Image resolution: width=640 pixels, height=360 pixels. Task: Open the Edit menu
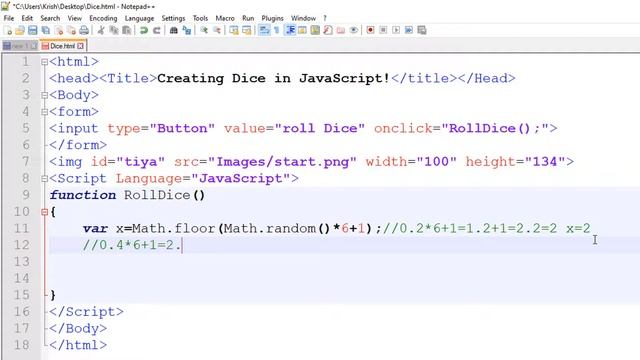coord(27,18)
